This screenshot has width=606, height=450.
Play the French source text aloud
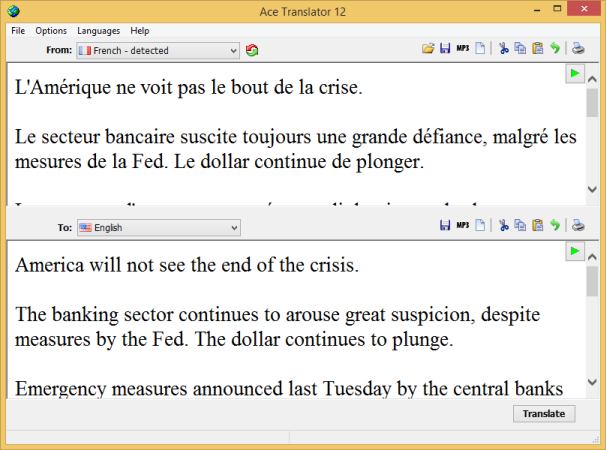coord(575,74)
